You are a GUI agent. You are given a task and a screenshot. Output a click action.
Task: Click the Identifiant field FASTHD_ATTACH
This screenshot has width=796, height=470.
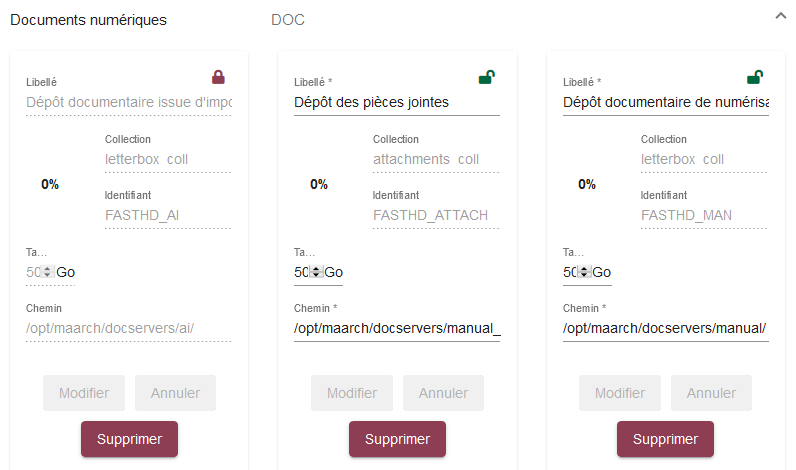[x=435, y=215]
